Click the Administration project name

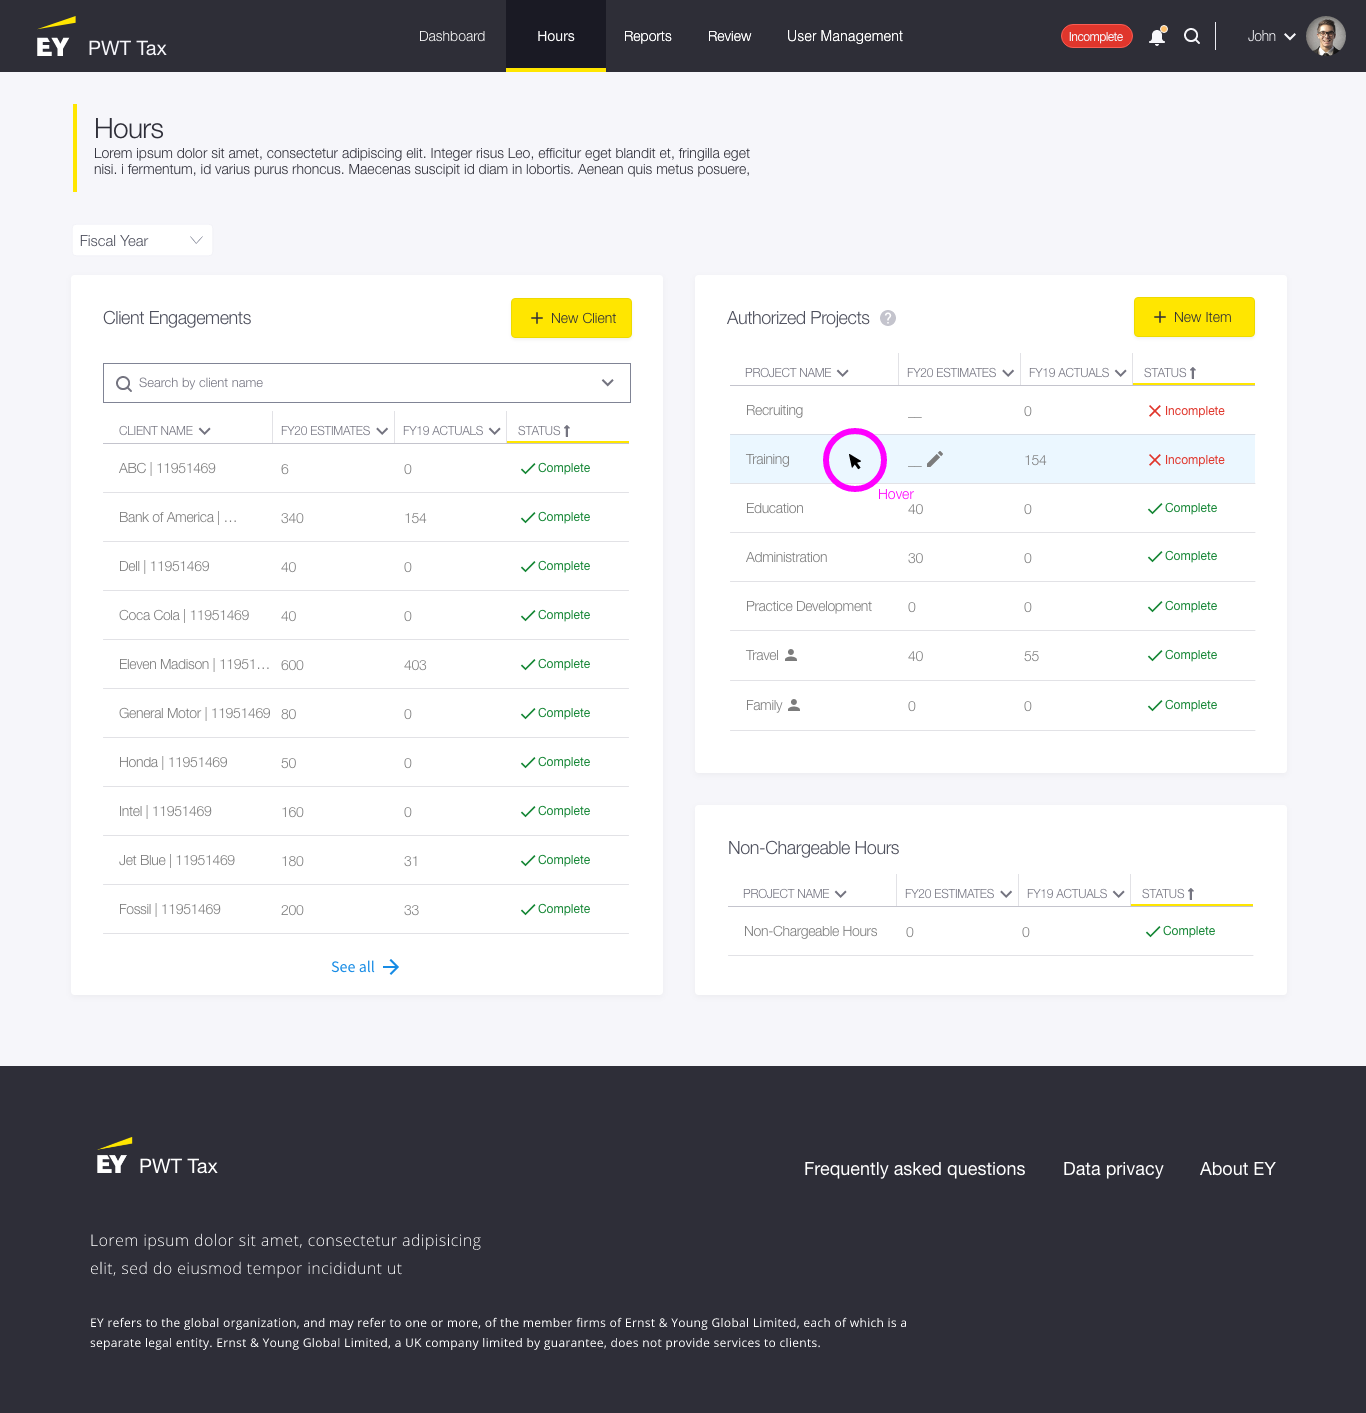click(x=786, y=558)
